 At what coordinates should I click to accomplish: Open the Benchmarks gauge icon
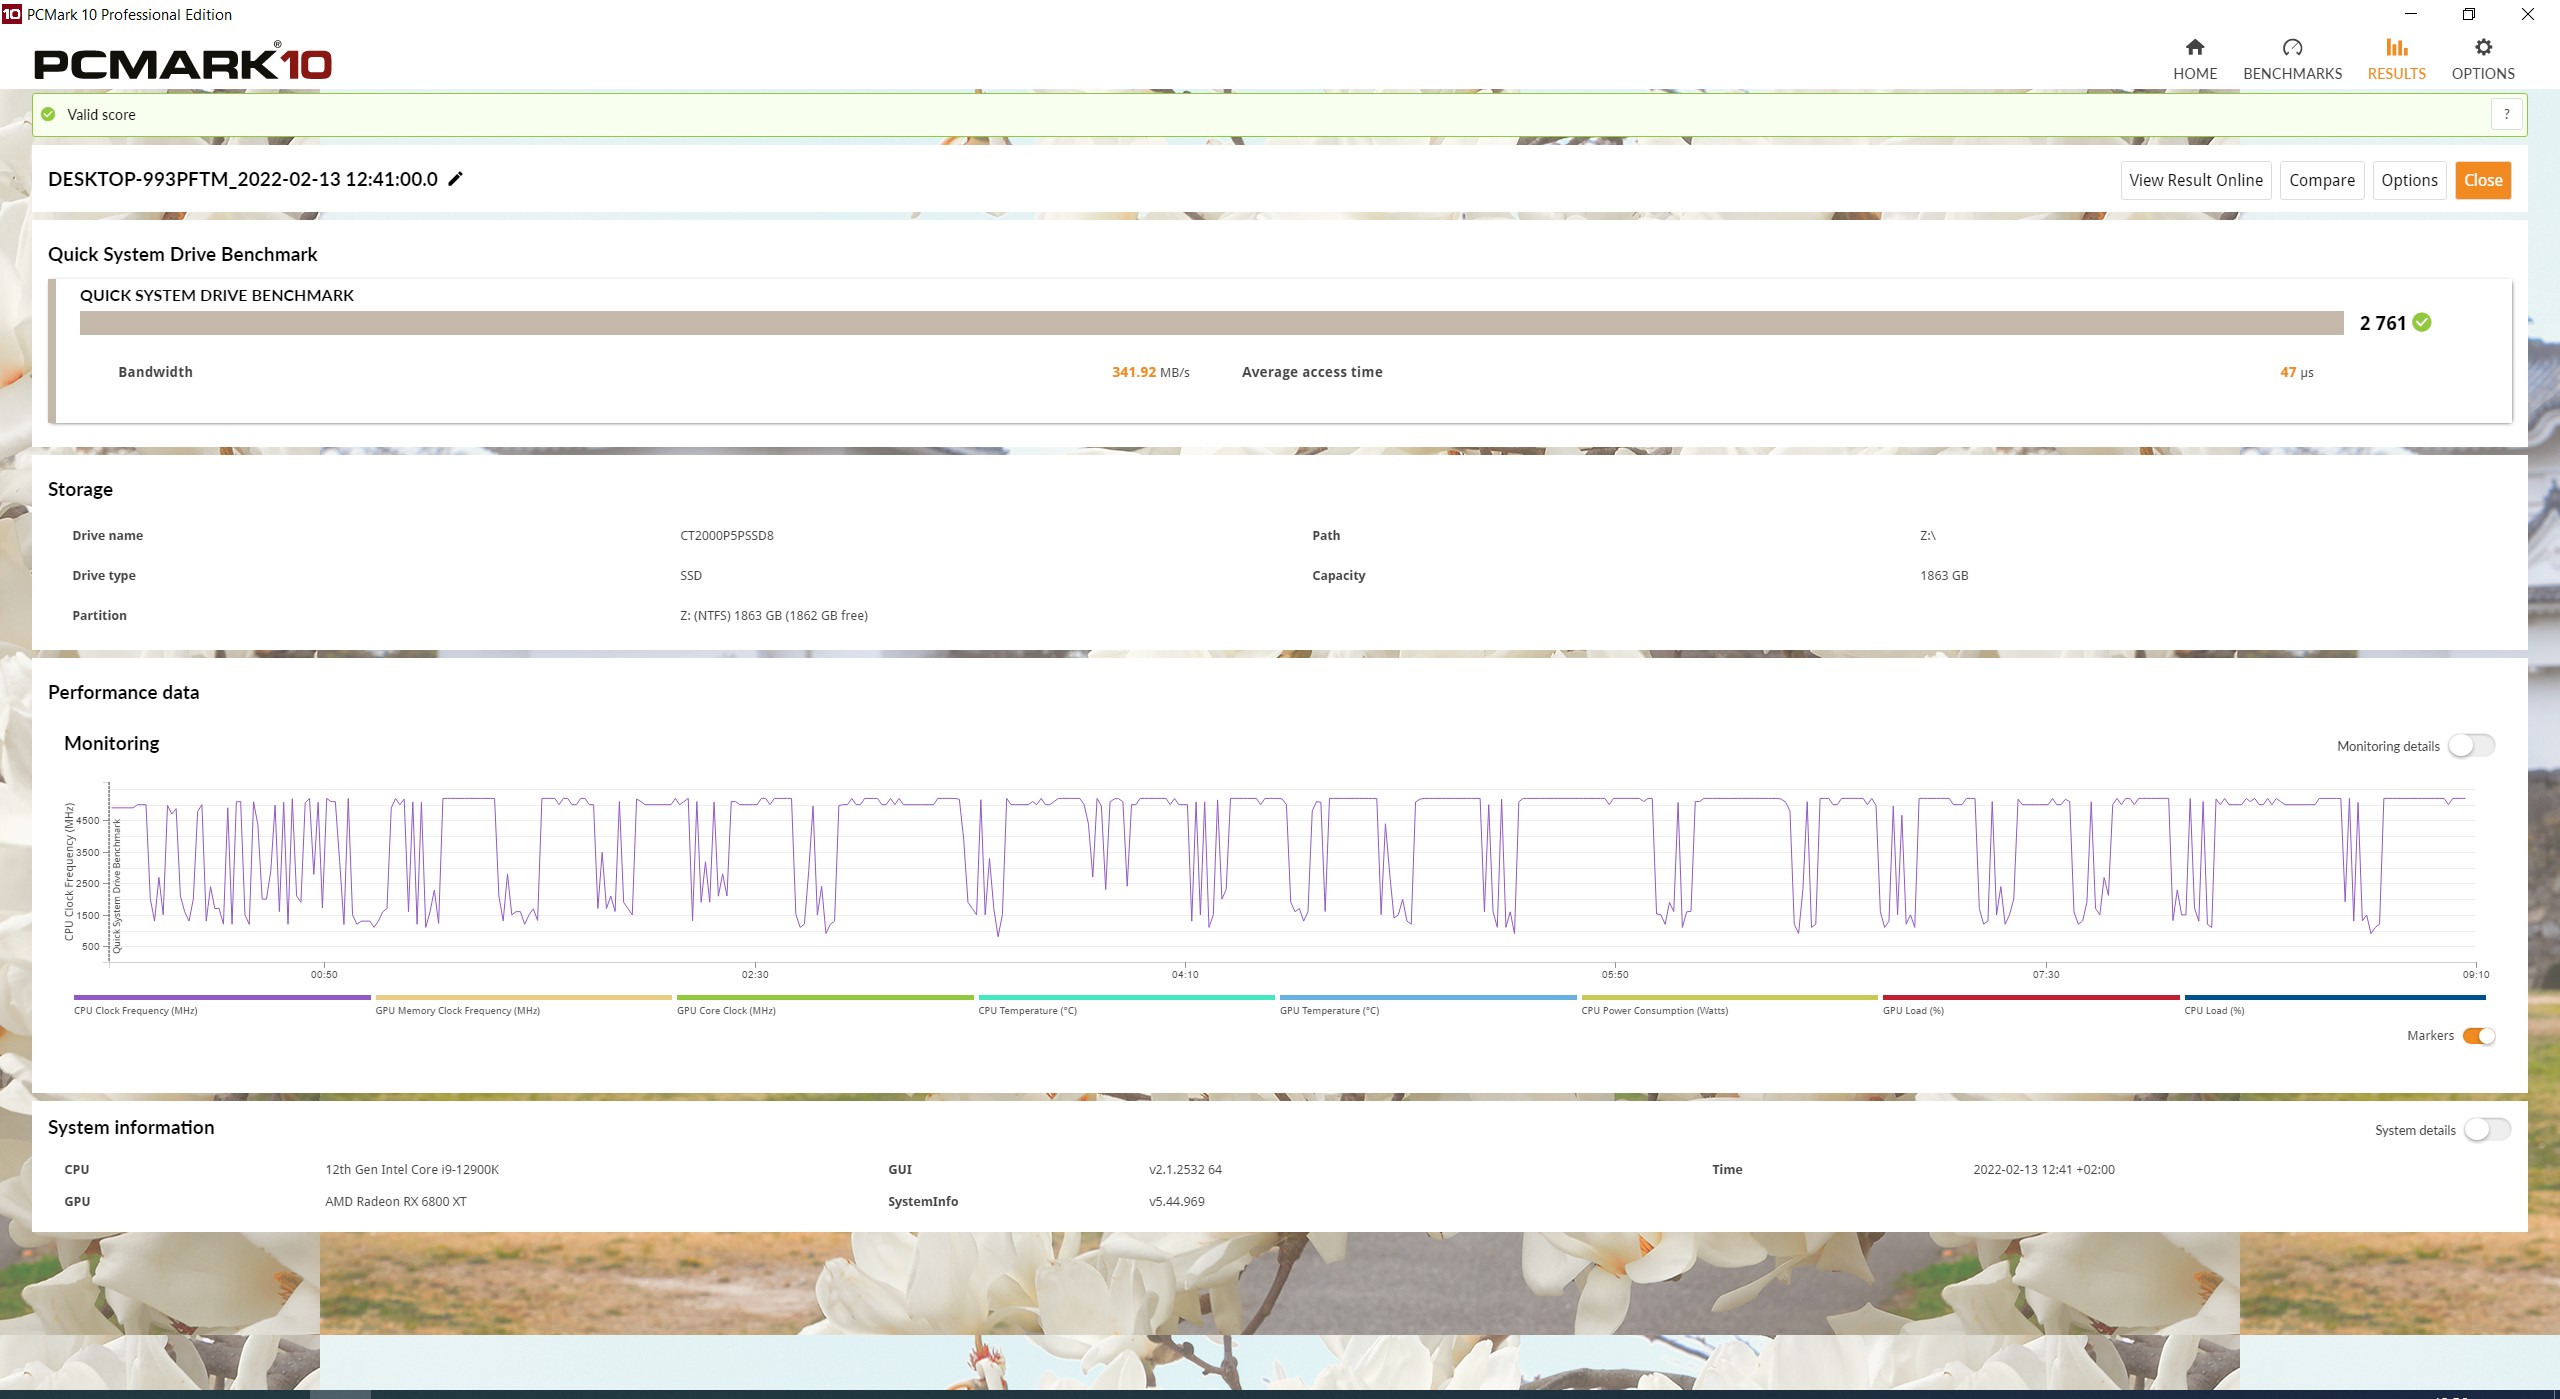2292,48
